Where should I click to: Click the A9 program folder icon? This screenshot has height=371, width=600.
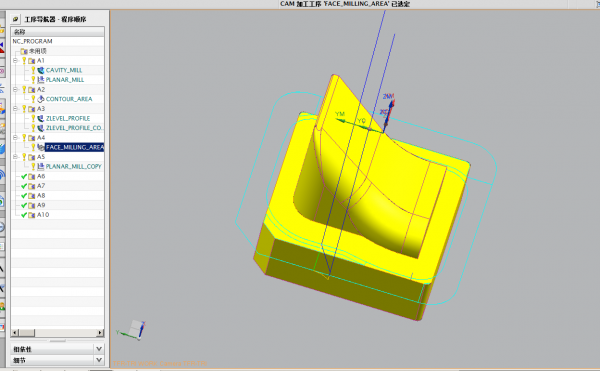pos(32,205)
